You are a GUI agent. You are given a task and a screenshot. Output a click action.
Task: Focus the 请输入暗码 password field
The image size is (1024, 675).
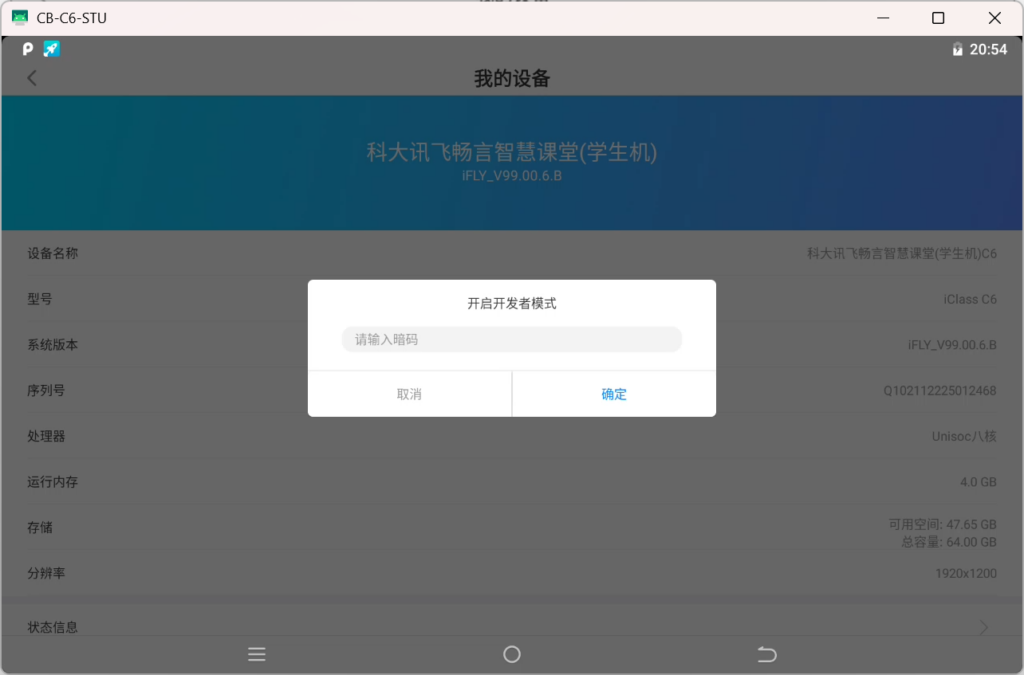[x=512, y=339]
